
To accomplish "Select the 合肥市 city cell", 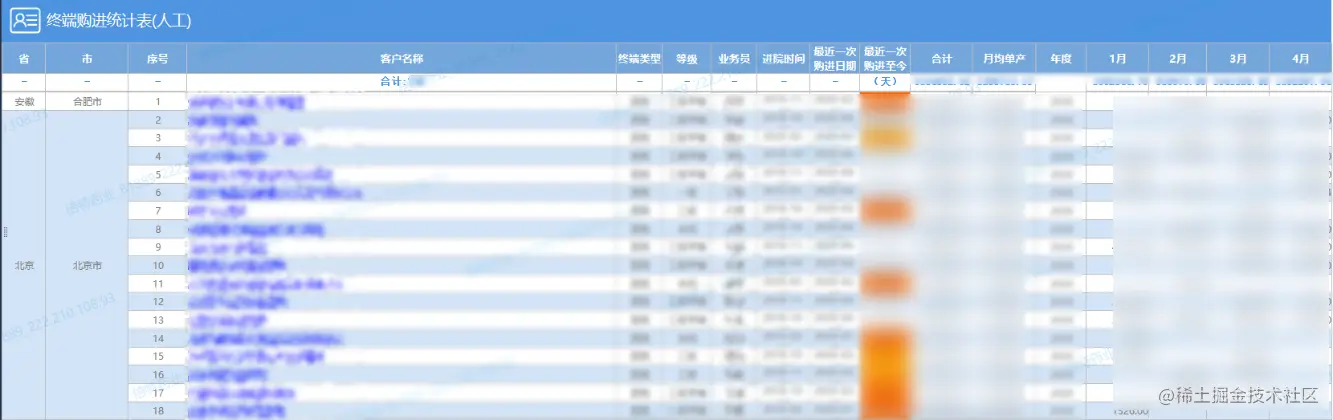I will coord(87,102).
